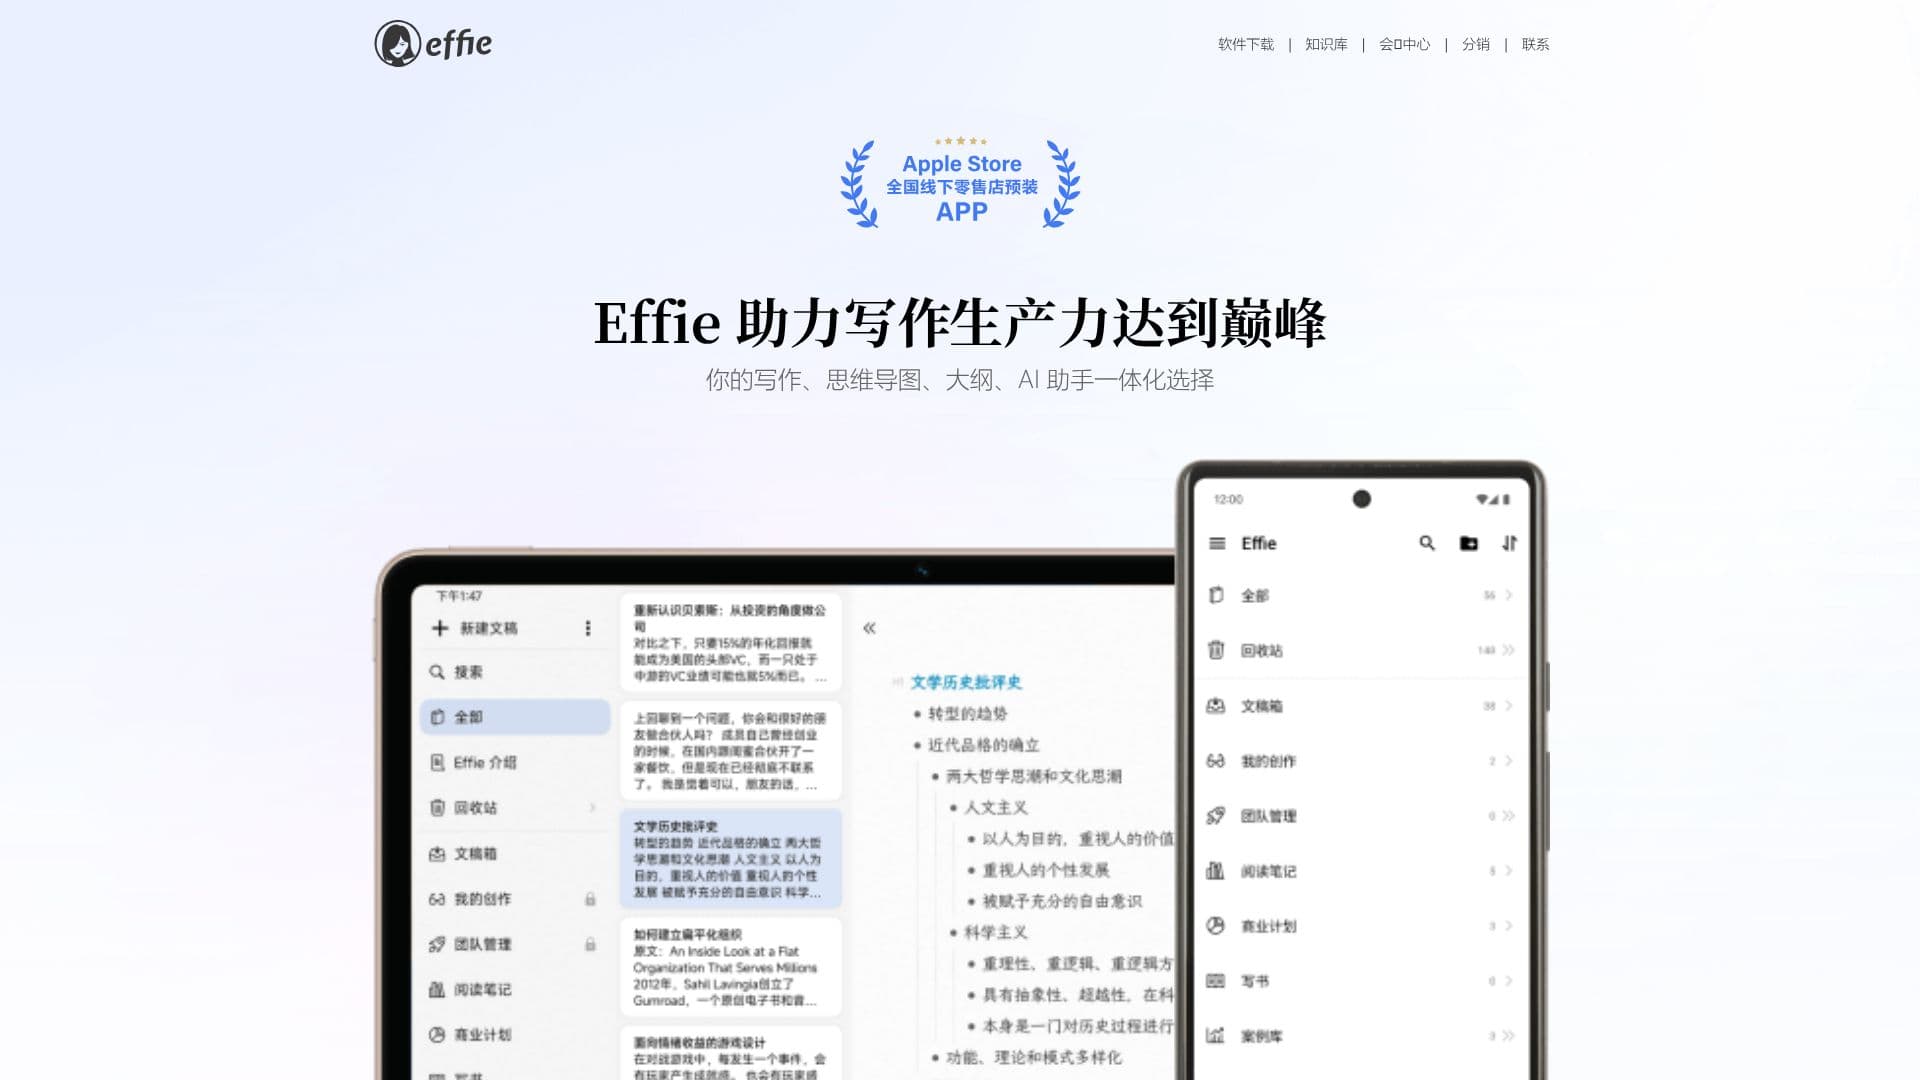Click the phone search icon
The image size is (1920, 1080).
[1427, 543]
